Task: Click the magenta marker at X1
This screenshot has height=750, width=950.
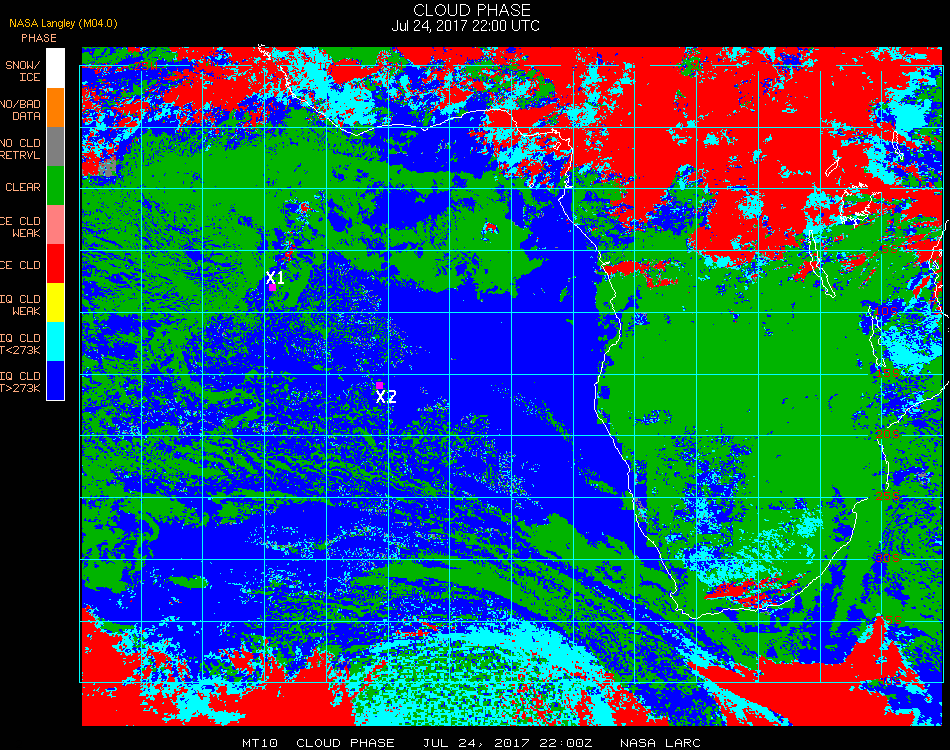Action: [x=272, y=288]
